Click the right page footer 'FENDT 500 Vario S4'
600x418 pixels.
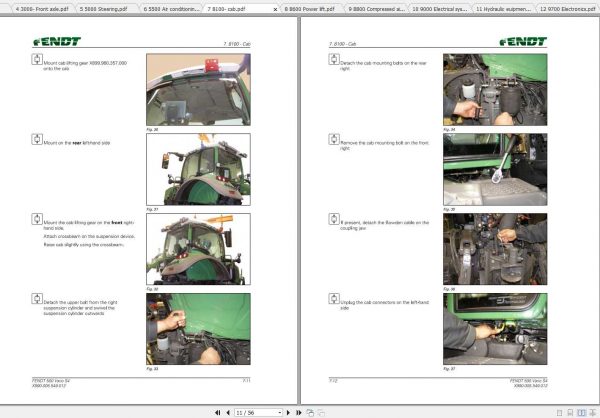(528, 380)
